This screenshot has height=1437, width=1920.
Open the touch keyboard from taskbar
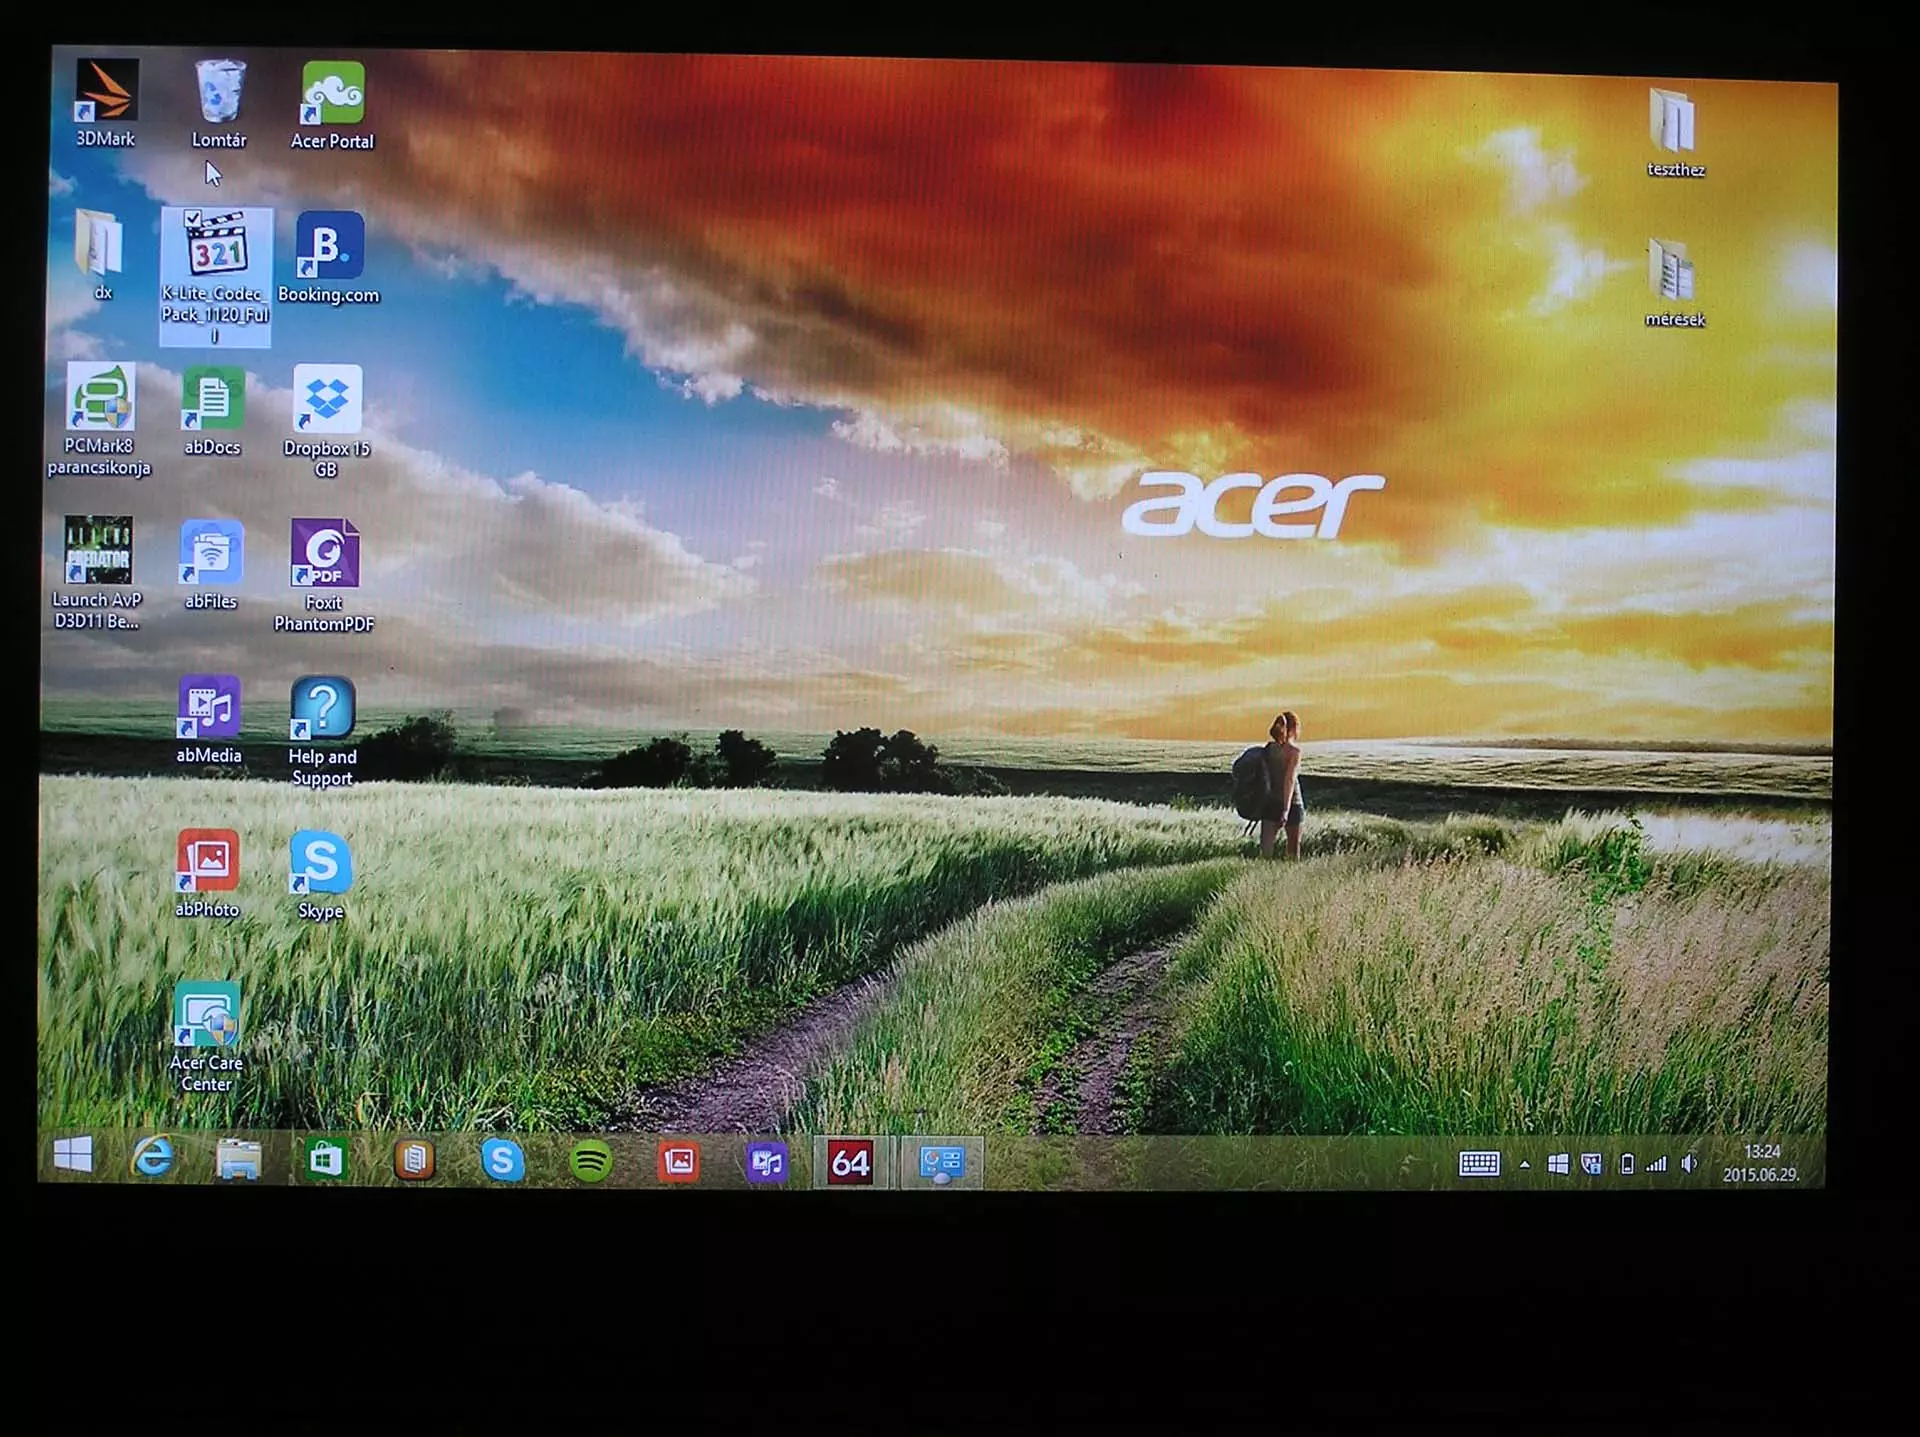pos(1479,1164)
